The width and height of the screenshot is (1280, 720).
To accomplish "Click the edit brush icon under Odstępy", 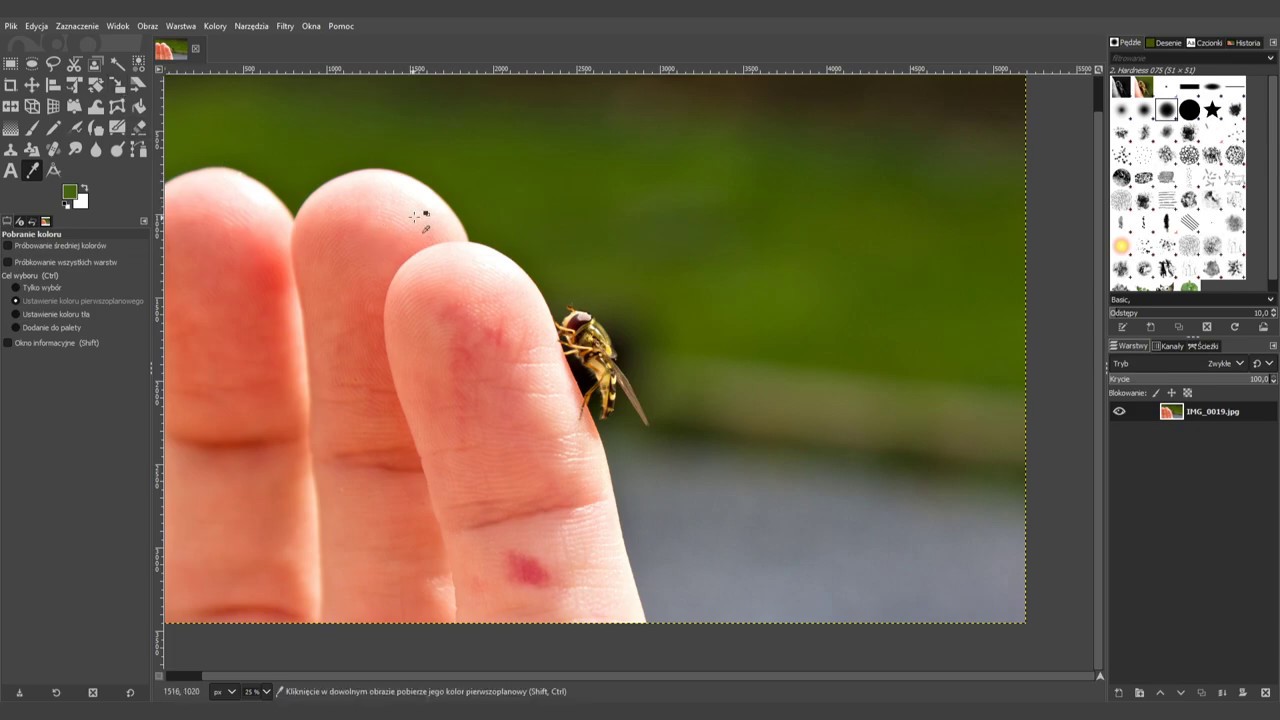I will 1123,327.
